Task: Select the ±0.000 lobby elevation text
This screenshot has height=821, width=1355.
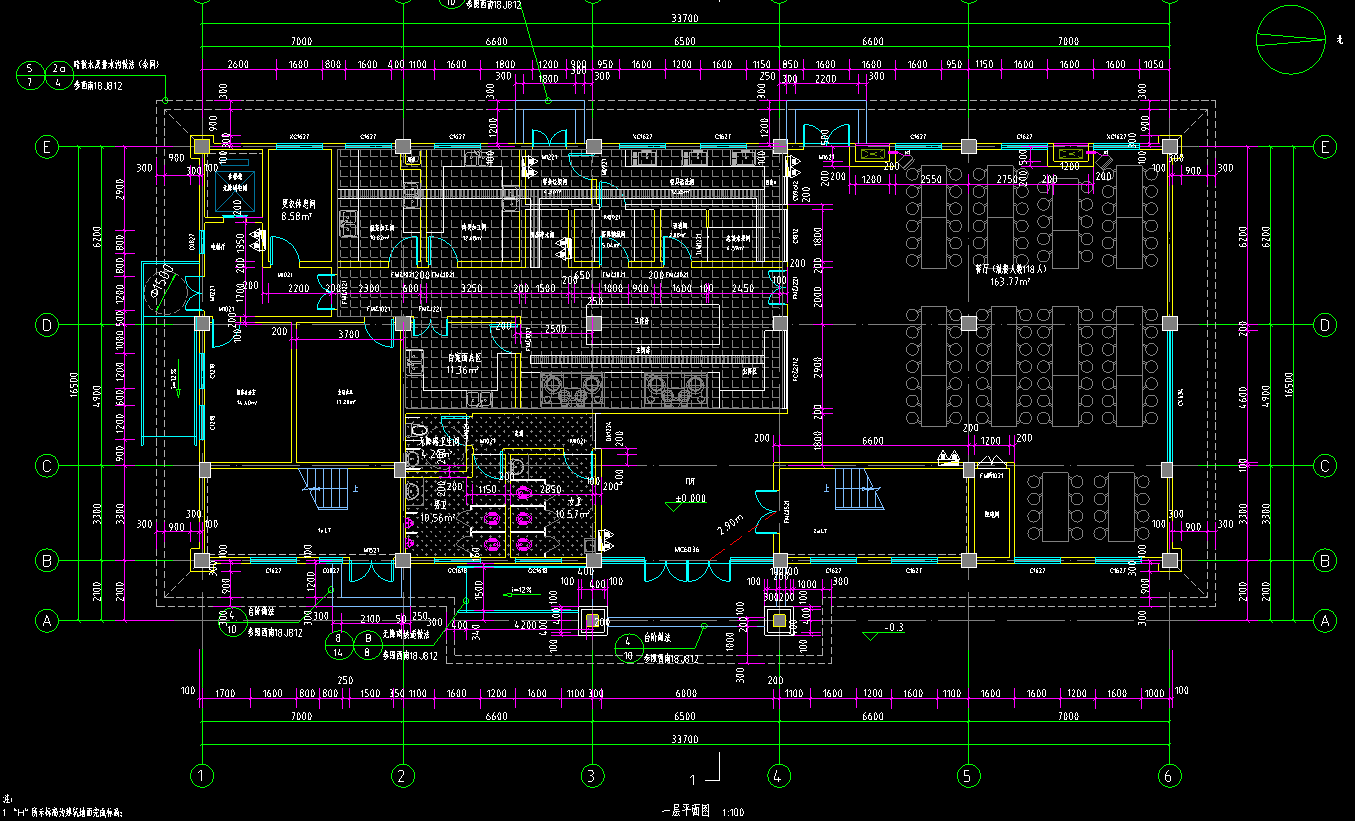Action: pos(690,498)
